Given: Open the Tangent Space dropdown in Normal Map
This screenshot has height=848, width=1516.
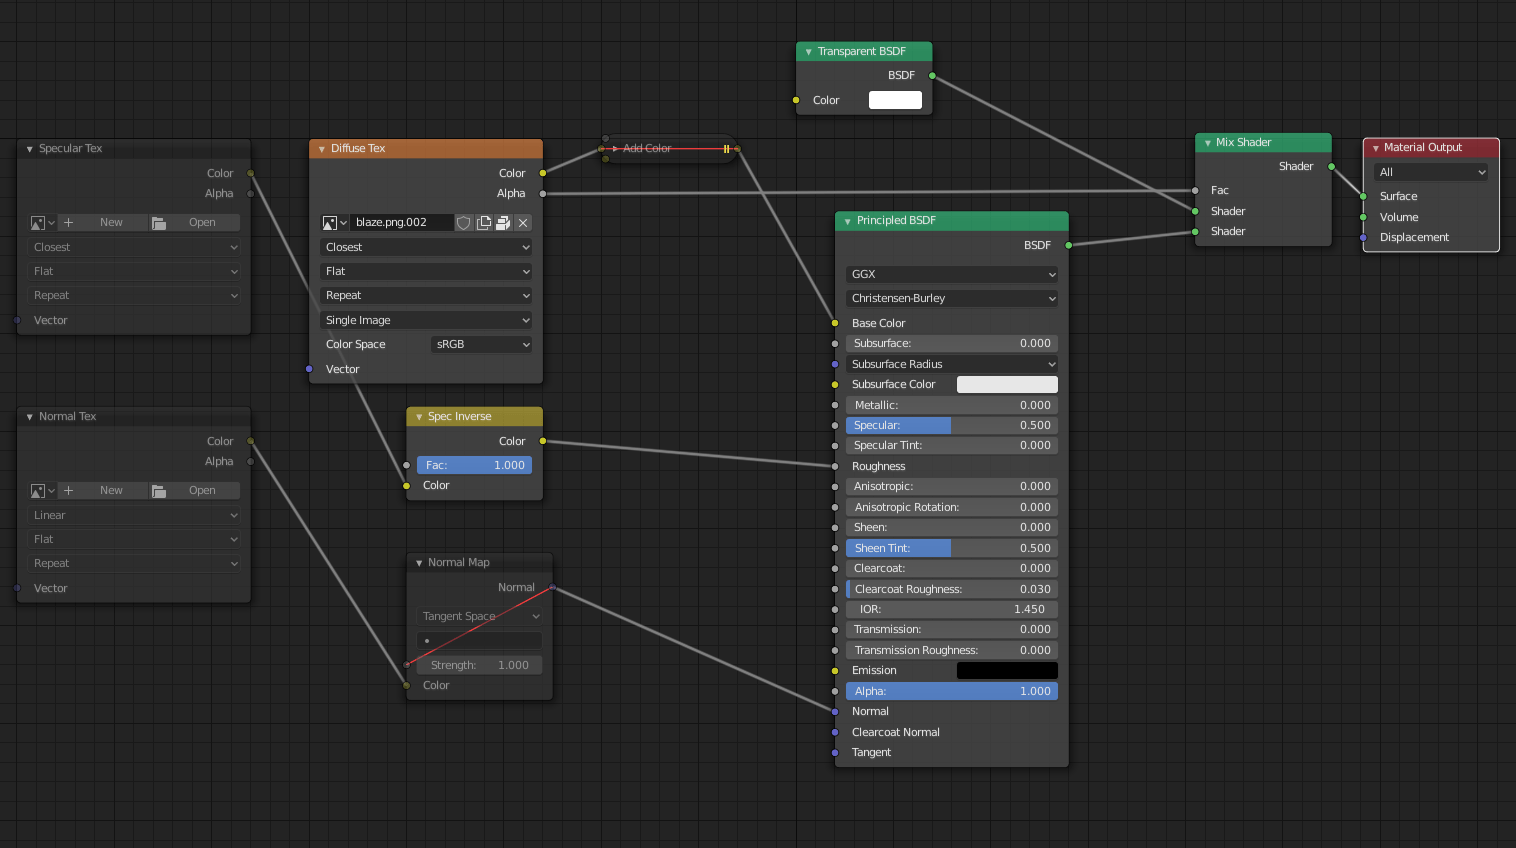Looking at the screenshot, I should (x=479, y=616).
